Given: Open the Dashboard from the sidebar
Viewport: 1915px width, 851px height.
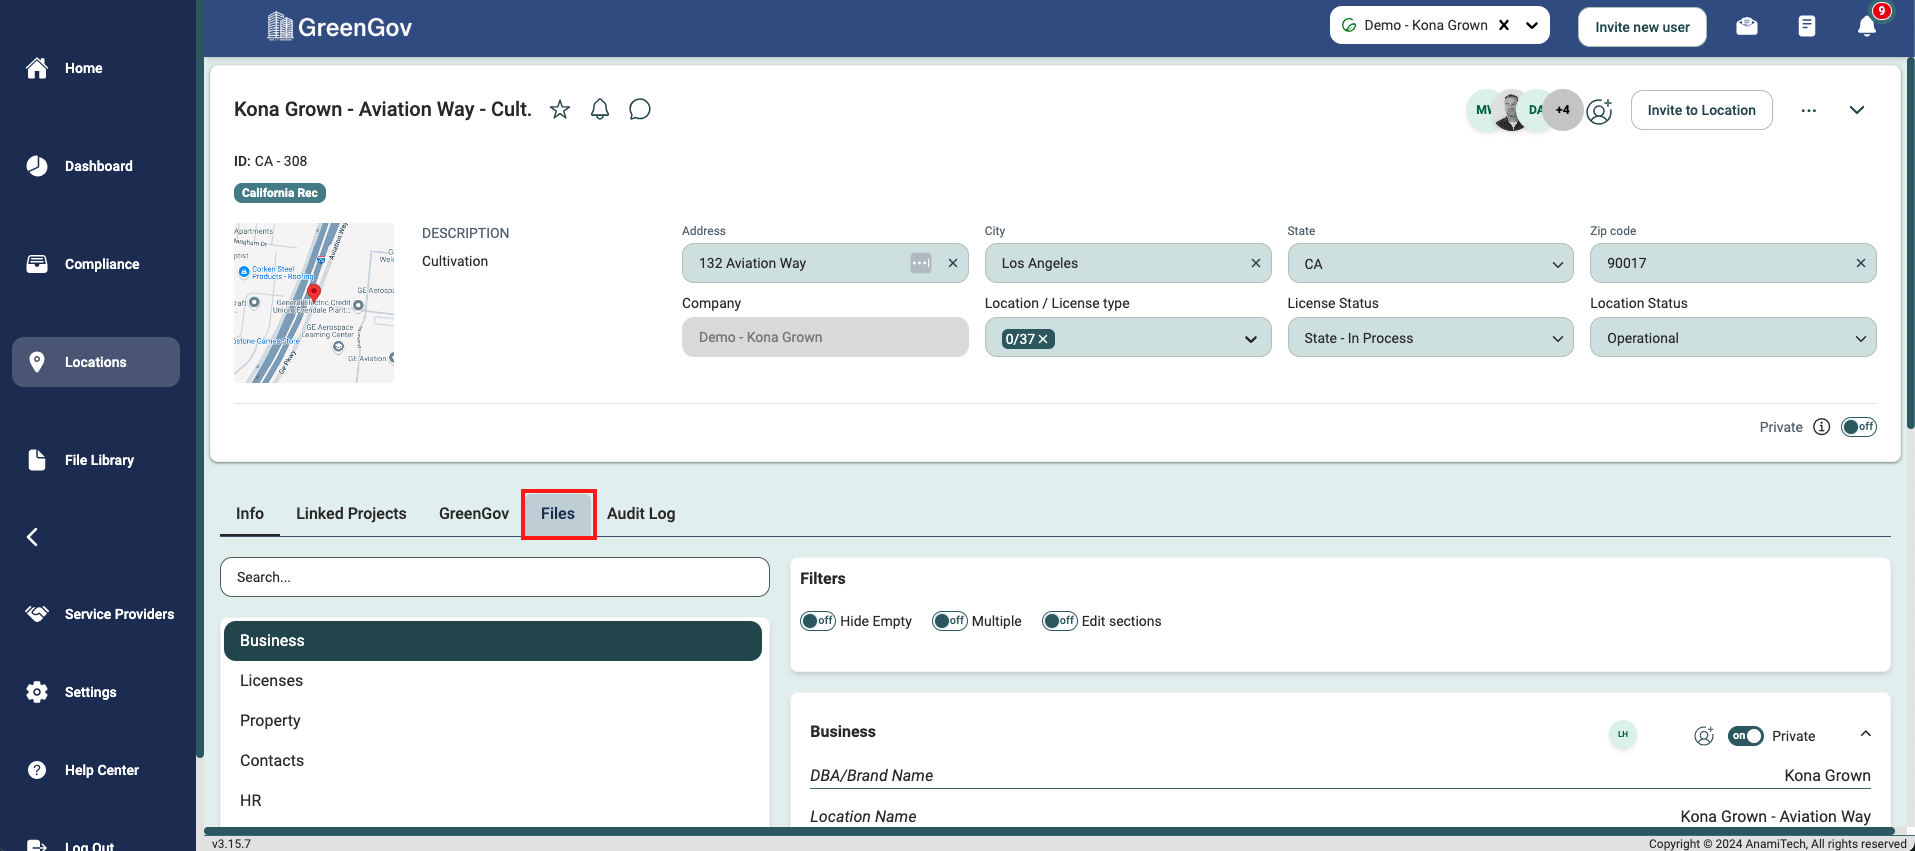Looking at the screenshot, I should 79,166.
